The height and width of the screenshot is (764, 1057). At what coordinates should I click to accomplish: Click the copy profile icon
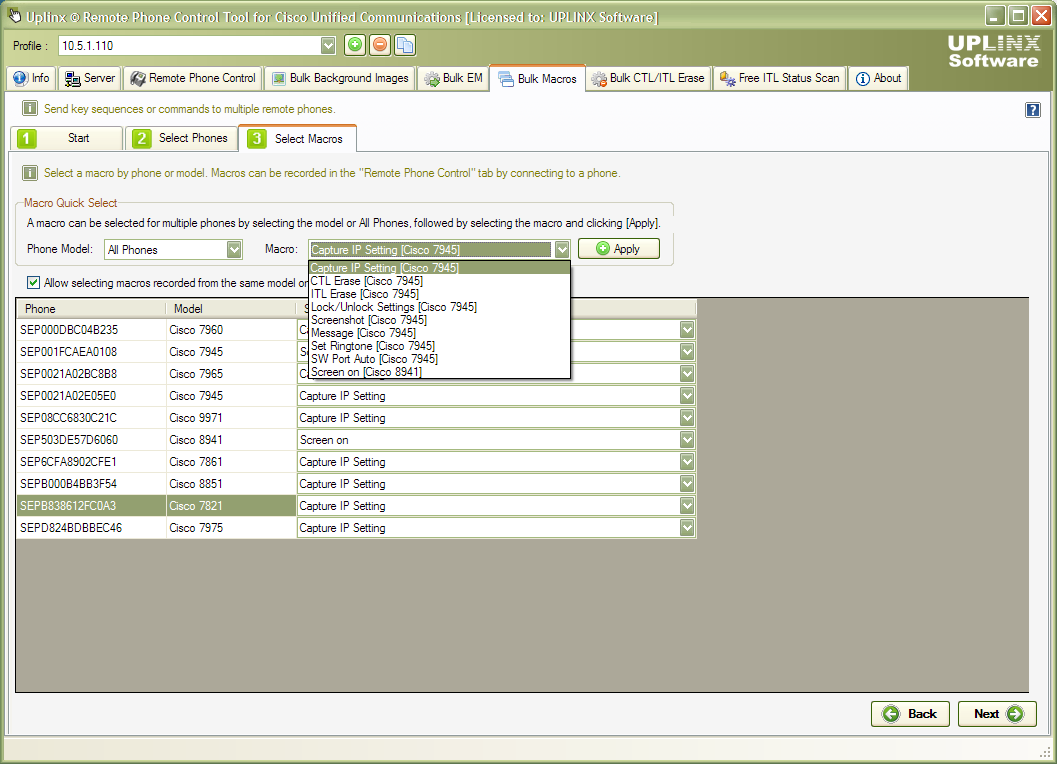click(x=406, y=45)
